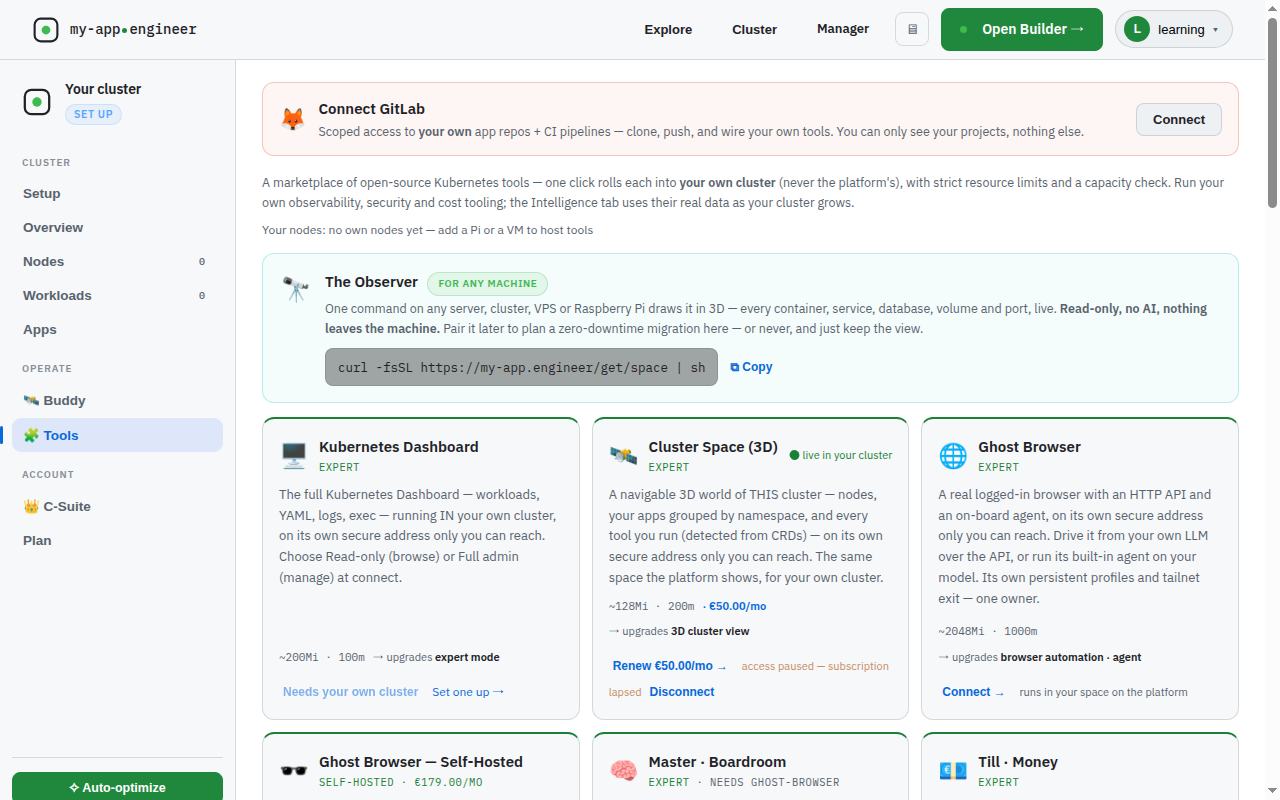Click Ghost Browser — Self-Hosted card title
1280x800 pixels.
(421, 762)
